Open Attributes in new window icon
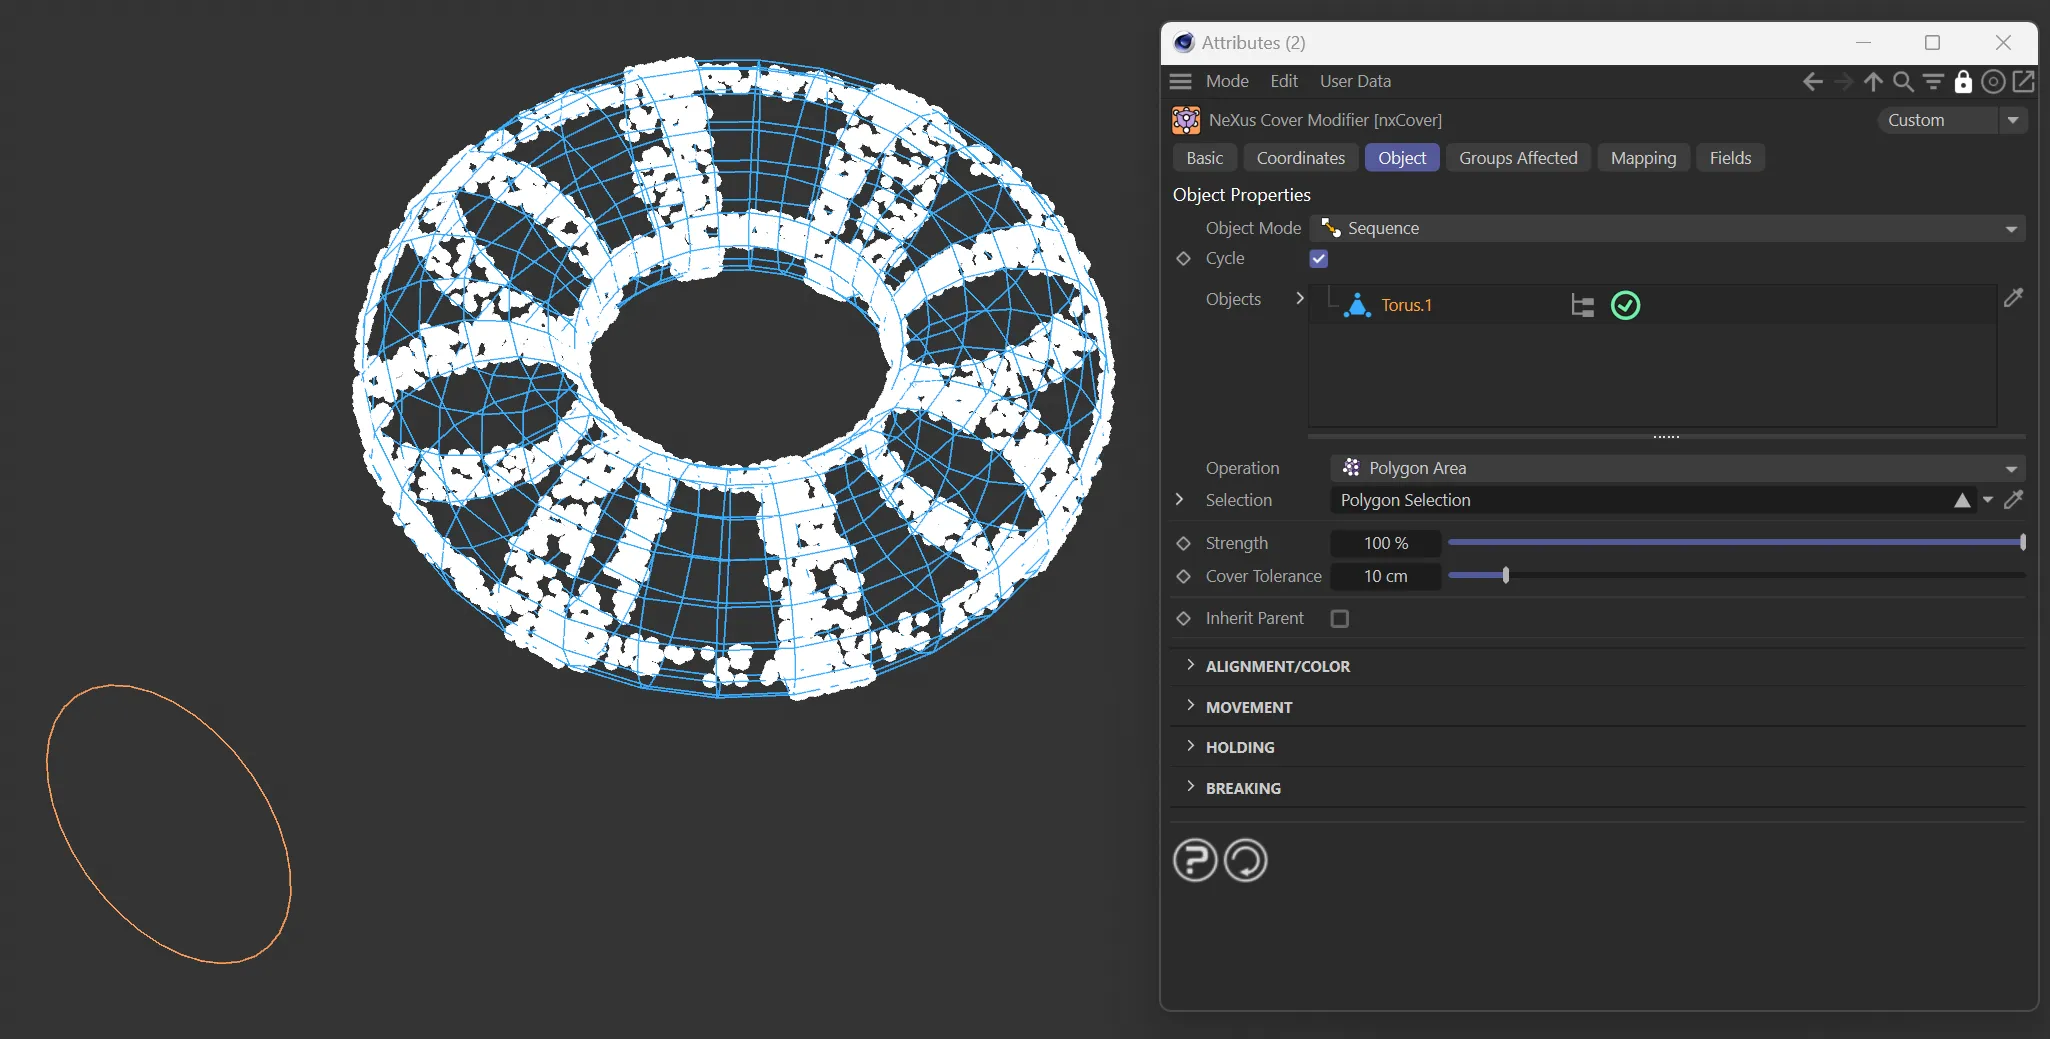 click(x=2023, y=82)
